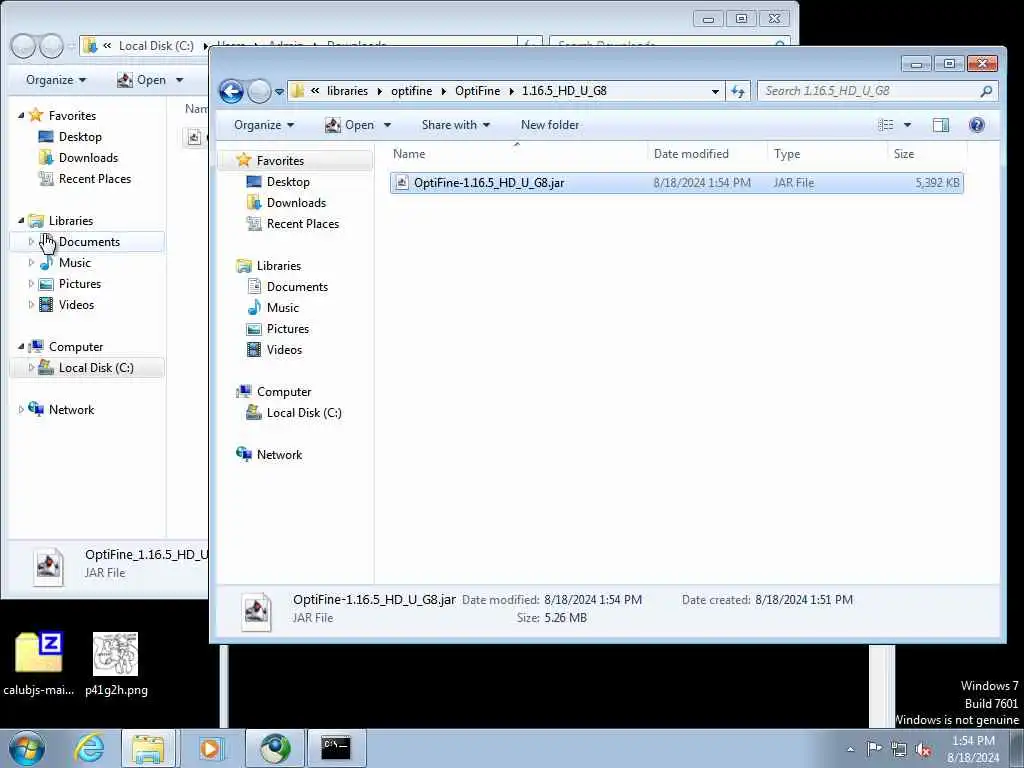Open address bar history dropdown arrow

click(x=715, y=91)
